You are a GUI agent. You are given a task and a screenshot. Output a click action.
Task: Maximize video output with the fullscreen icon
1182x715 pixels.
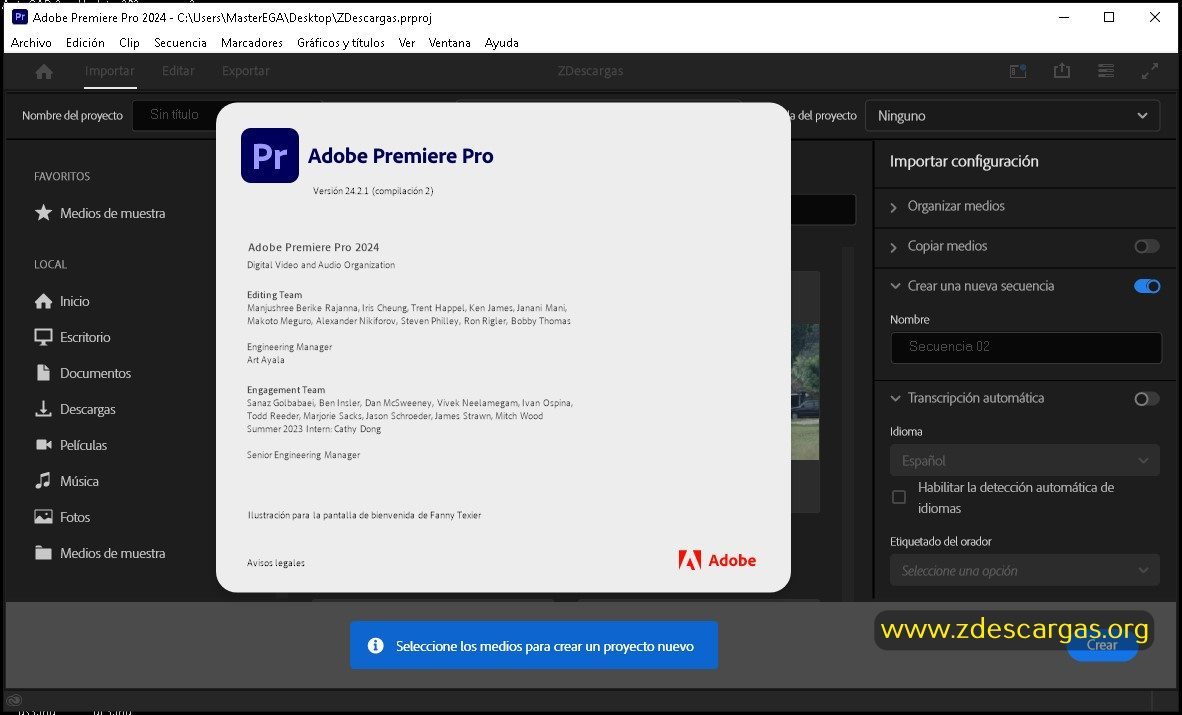point(1150,71)
